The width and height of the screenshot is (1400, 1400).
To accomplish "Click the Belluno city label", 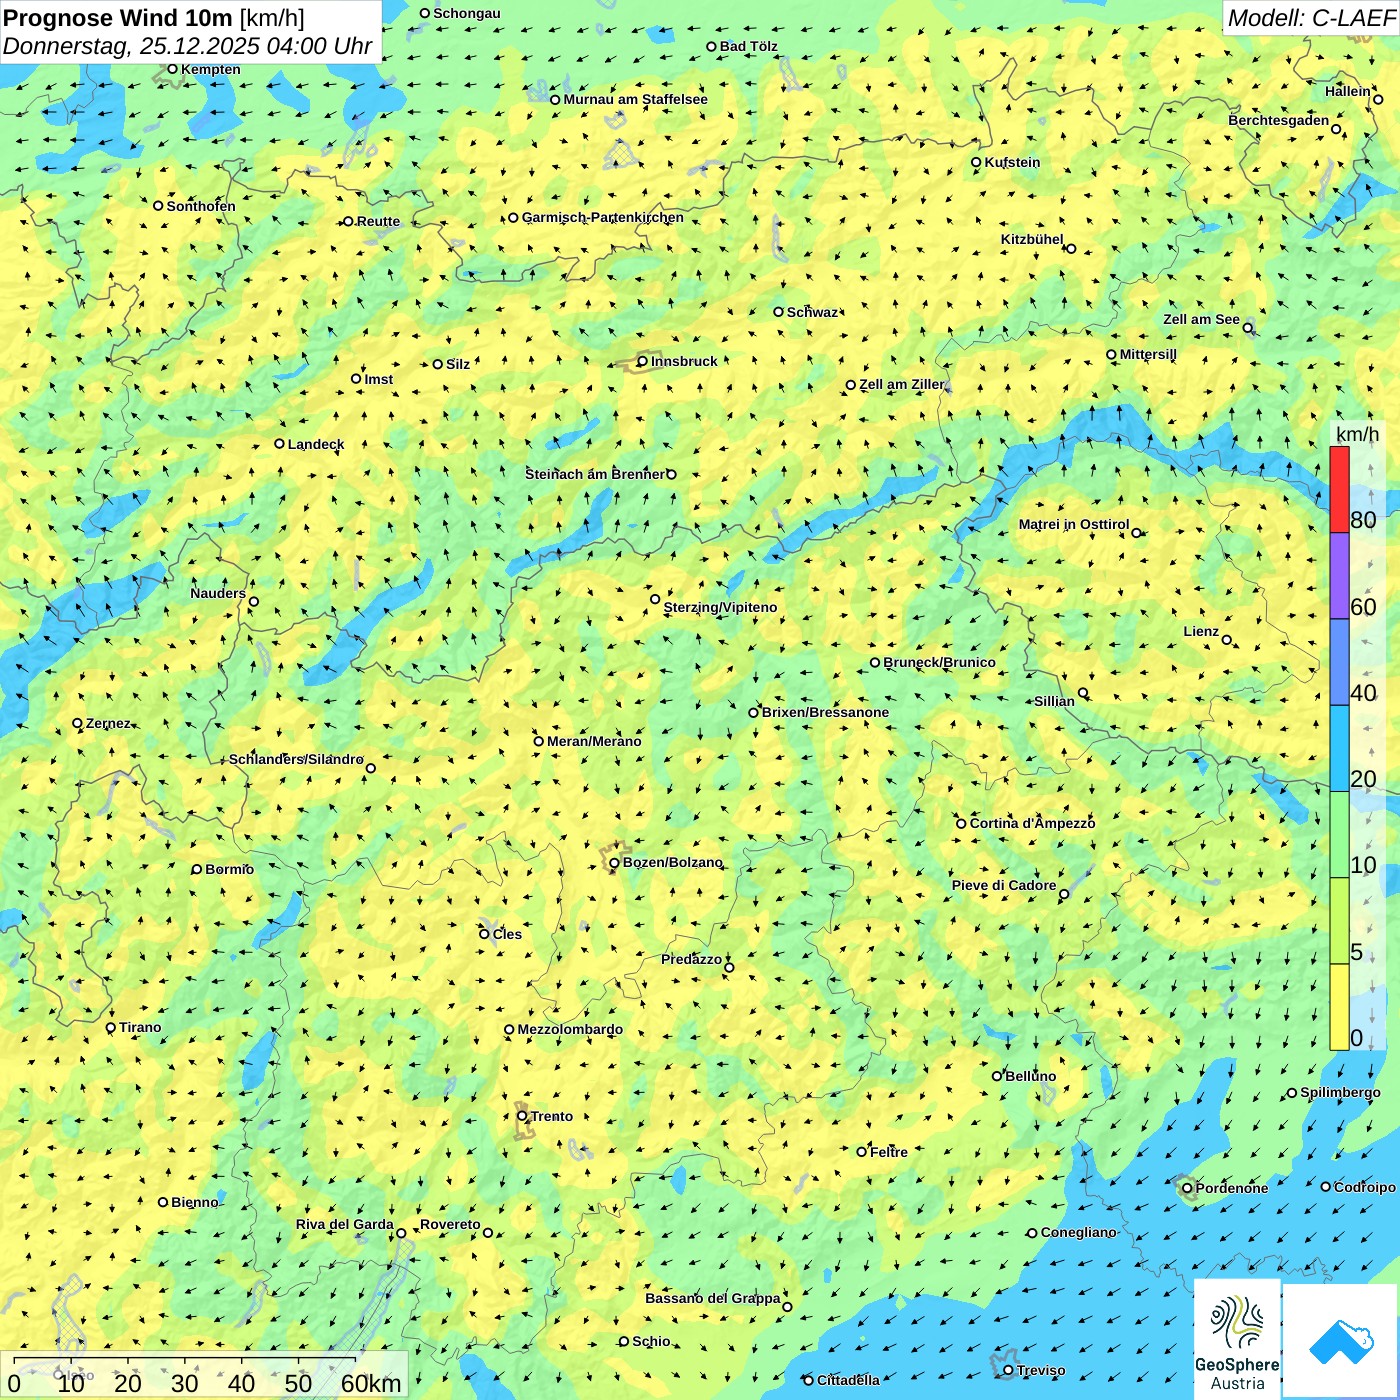I will pyautogui.click(x=1030, y=1076).
